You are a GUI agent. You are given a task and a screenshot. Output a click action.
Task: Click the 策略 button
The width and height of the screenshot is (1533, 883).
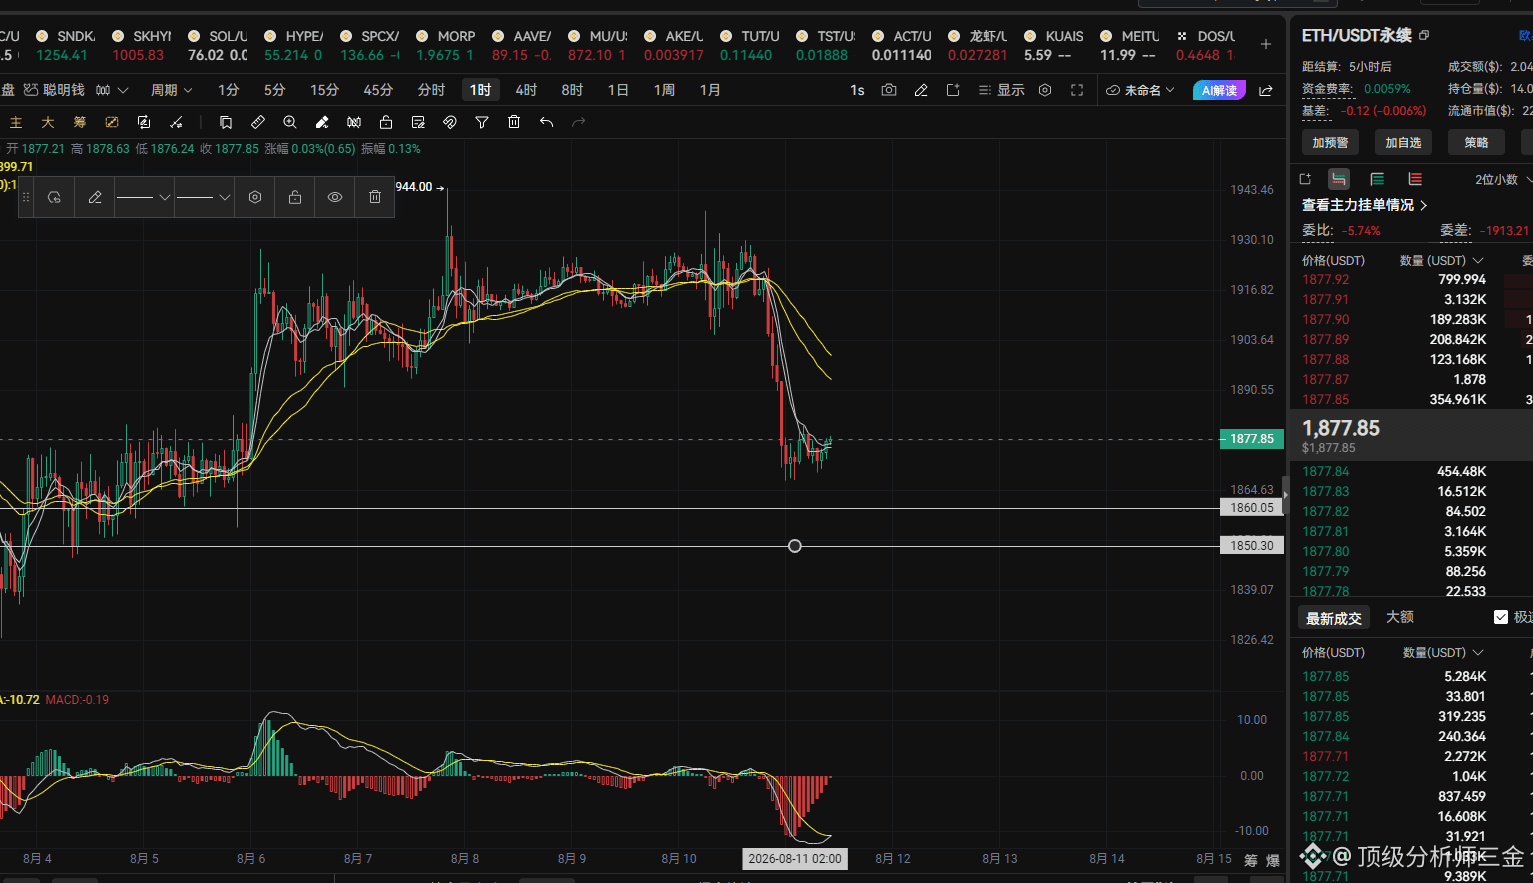(1476, 143)
